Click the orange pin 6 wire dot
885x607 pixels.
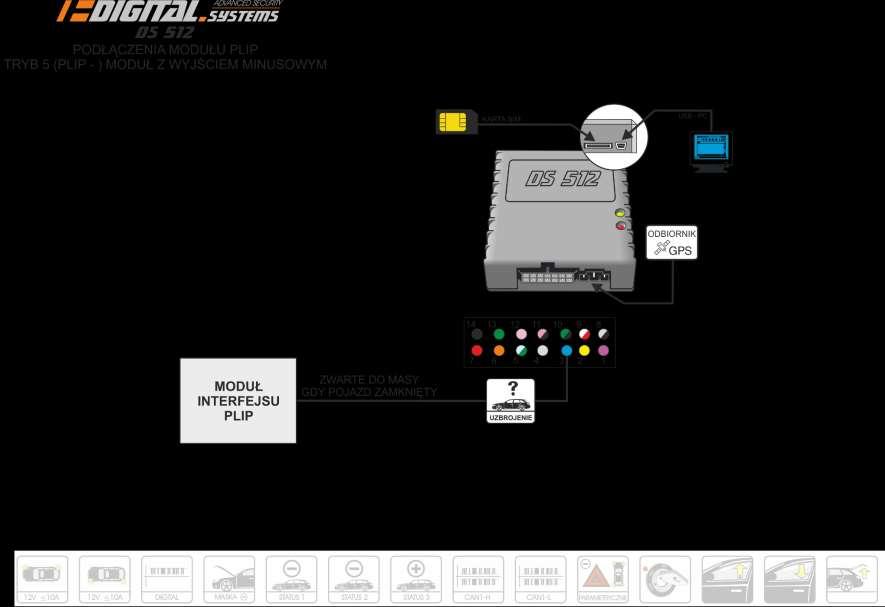[x=499, y=351]
